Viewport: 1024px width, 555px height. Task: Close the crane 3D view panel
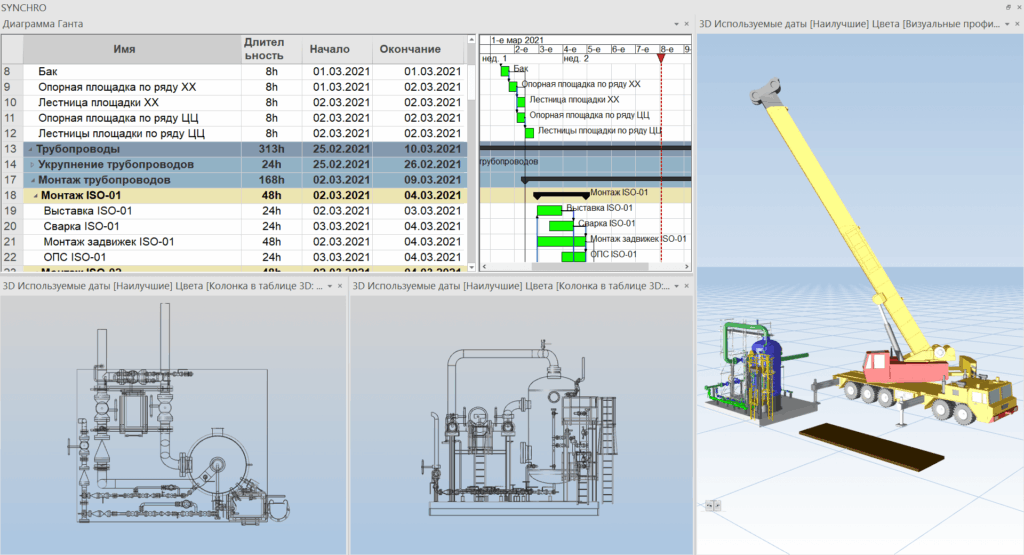(x=1017, y=24)
